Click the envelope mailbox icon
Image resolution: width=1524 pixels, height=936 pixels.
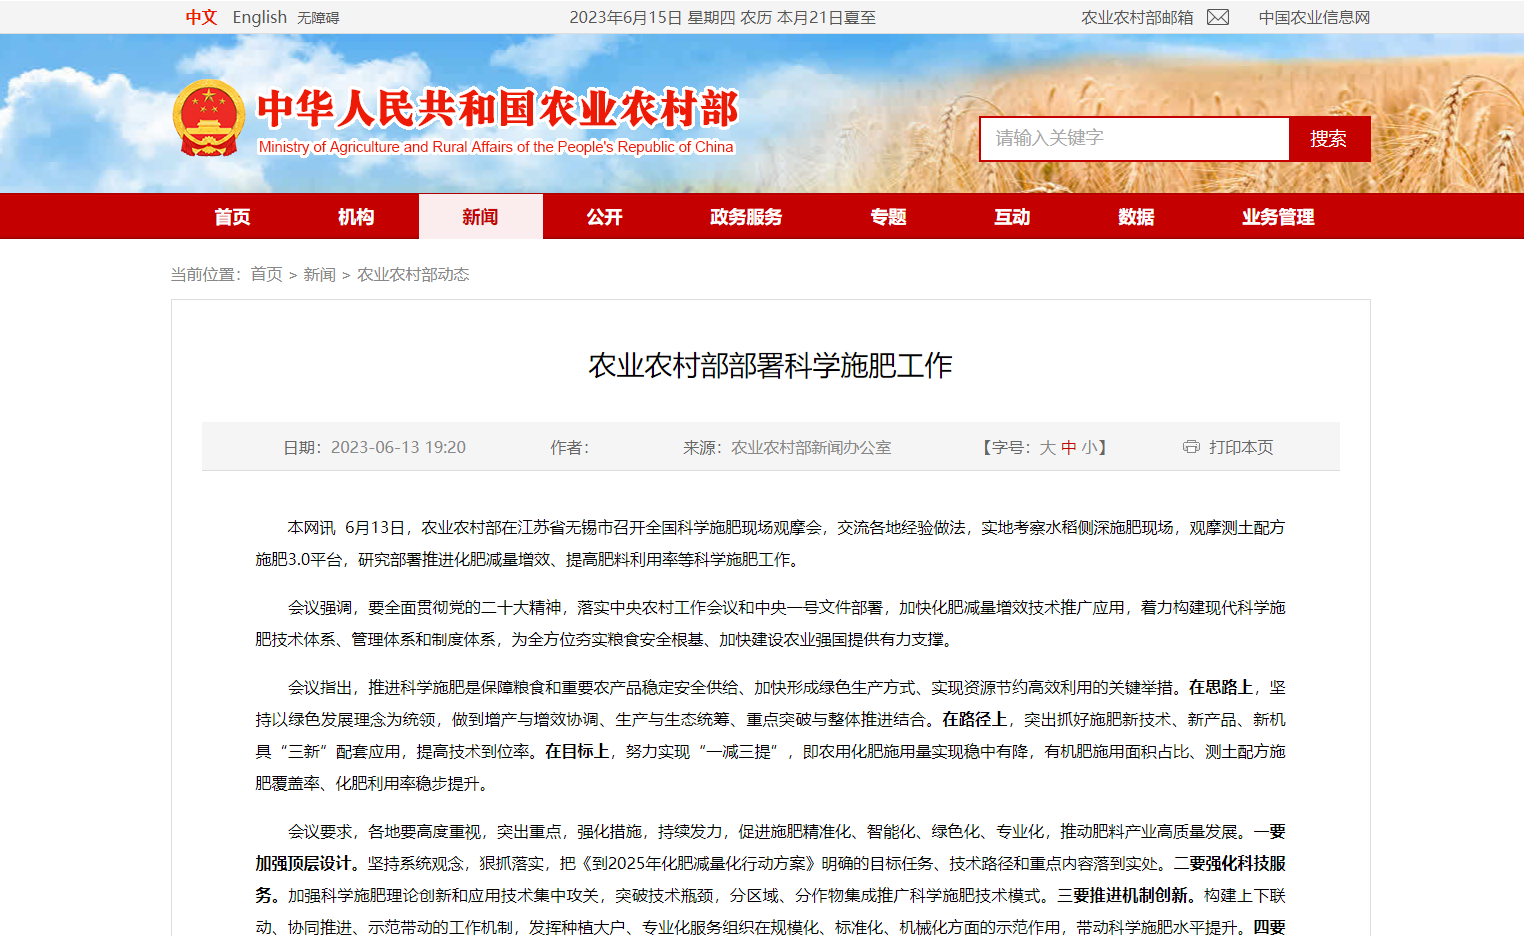(x=1216, y=17)
